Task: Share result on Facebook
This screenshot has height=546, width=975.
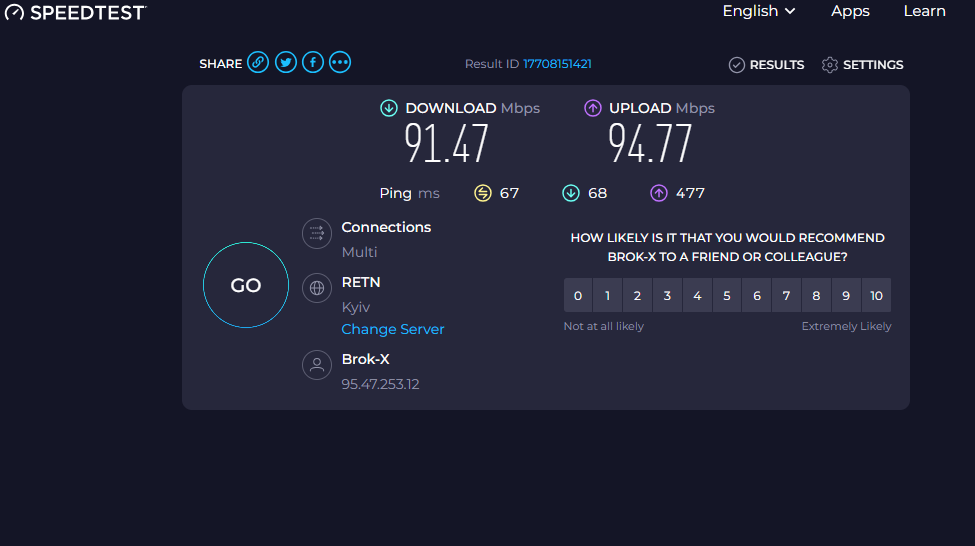Action: pyautogui.click(x=313, y=63)
